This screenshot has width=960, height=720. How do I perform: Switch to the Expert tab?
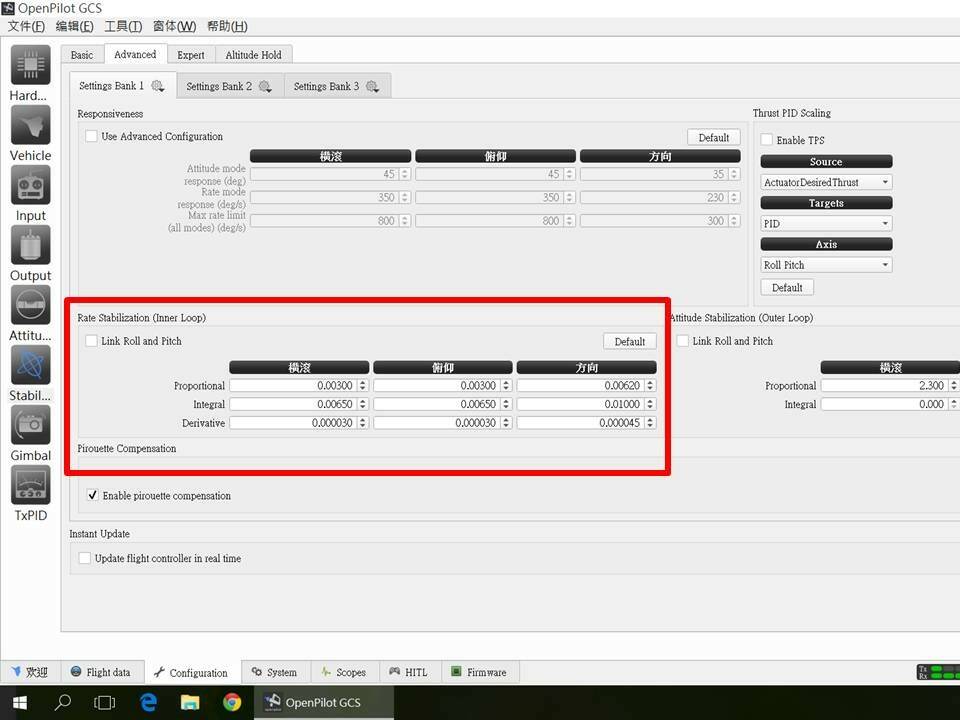tap(191, 55)
